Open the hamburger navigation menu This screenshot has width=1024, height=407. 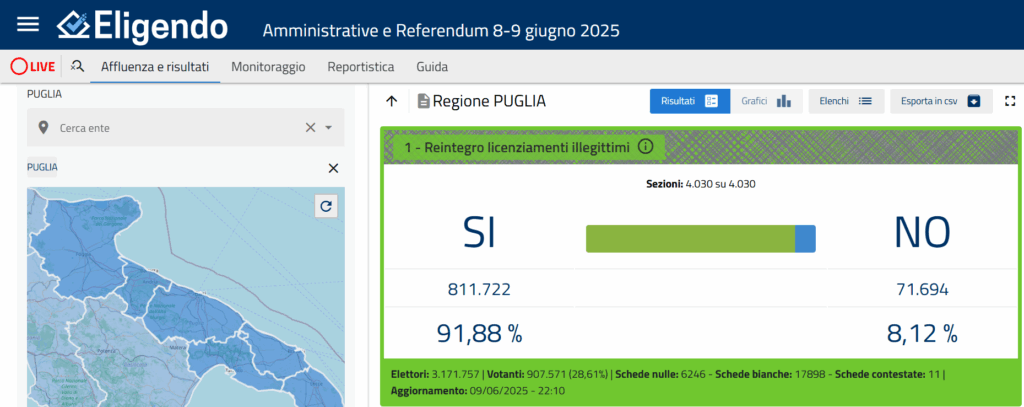point(28,25)
